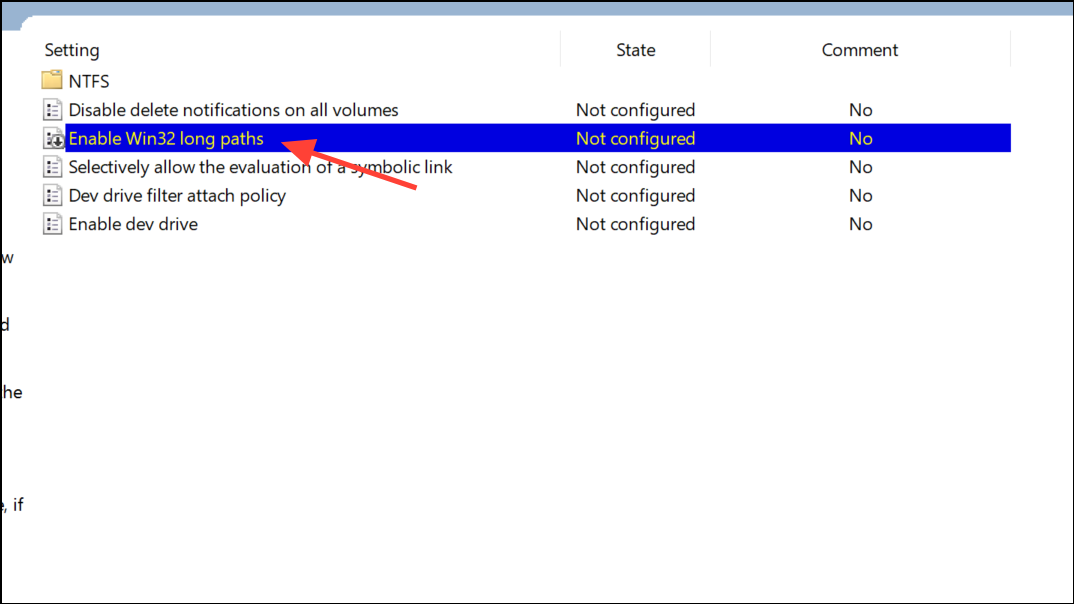Click Comment value for Dev drive filter policy
Screen dimensions: 1074x604
(x=860, y=196)
